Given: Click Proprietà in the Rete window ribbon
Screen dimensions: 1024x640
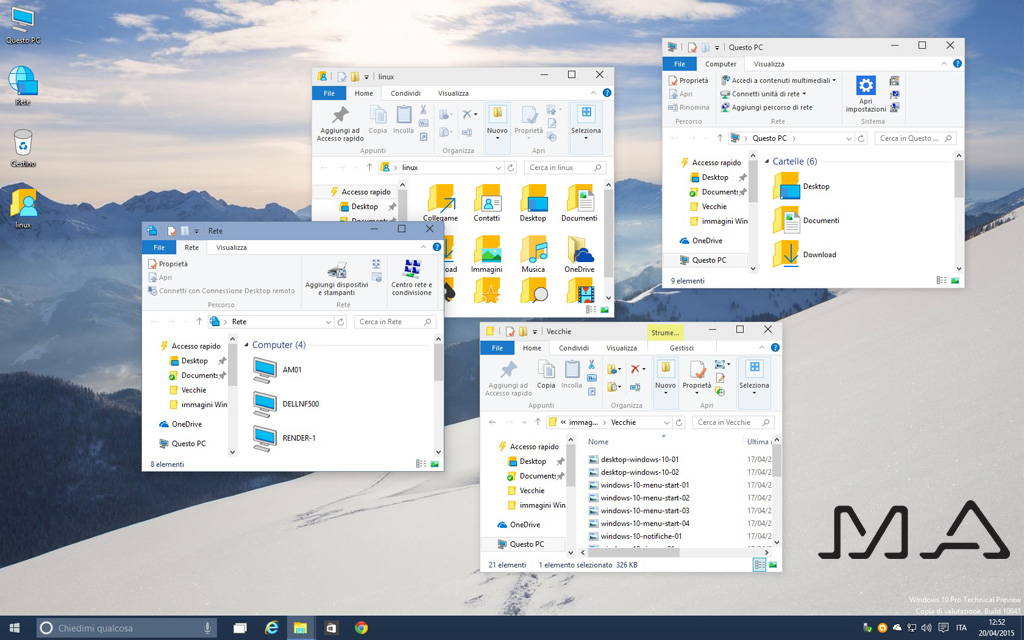Looking at the screenshot, I should [x=168, y=264].
